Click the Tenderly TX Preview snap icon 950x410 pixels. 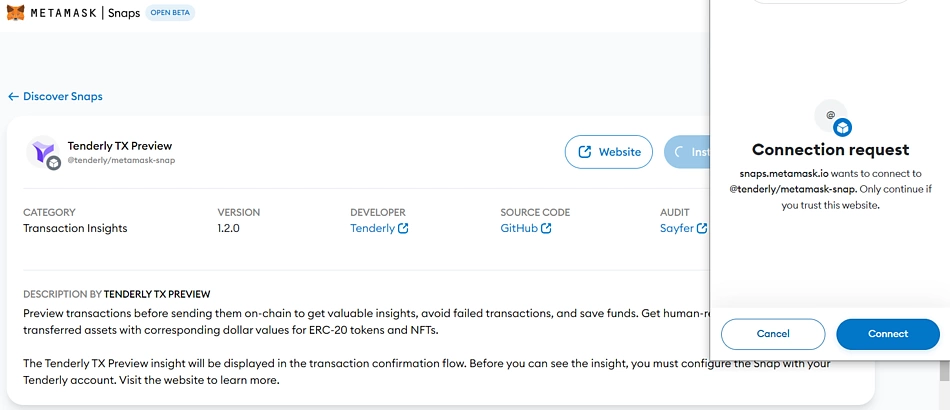(x=44, y=152)
